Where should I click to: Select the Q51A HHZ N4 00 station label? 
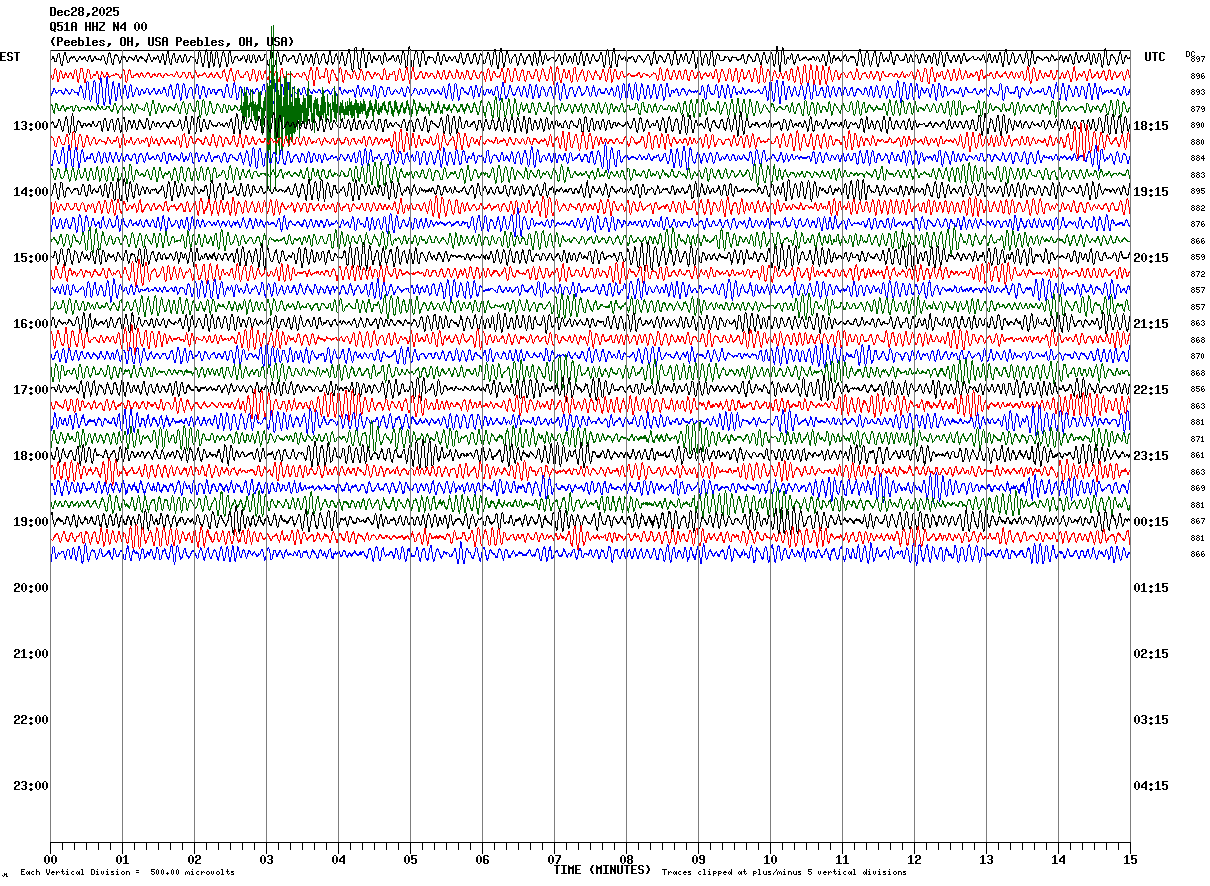[98, 27]
